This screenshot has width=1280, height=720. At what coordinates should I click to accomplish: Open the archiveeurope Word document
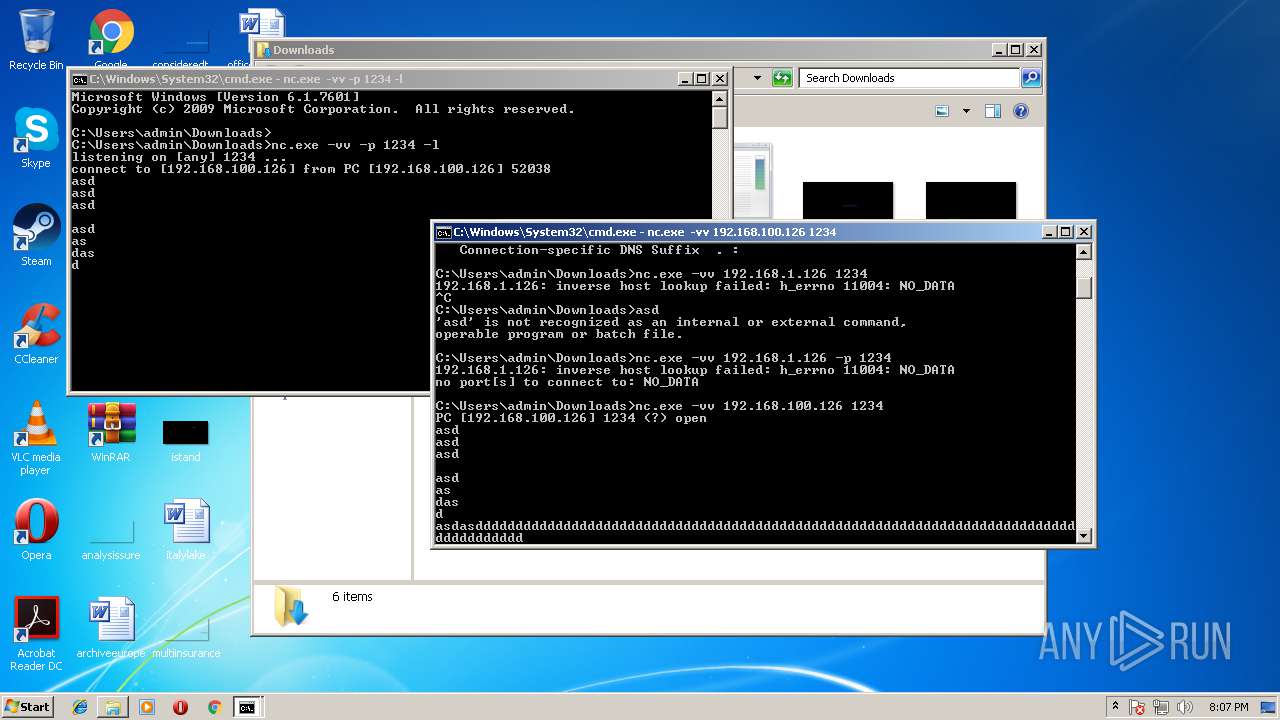point(111,628)
